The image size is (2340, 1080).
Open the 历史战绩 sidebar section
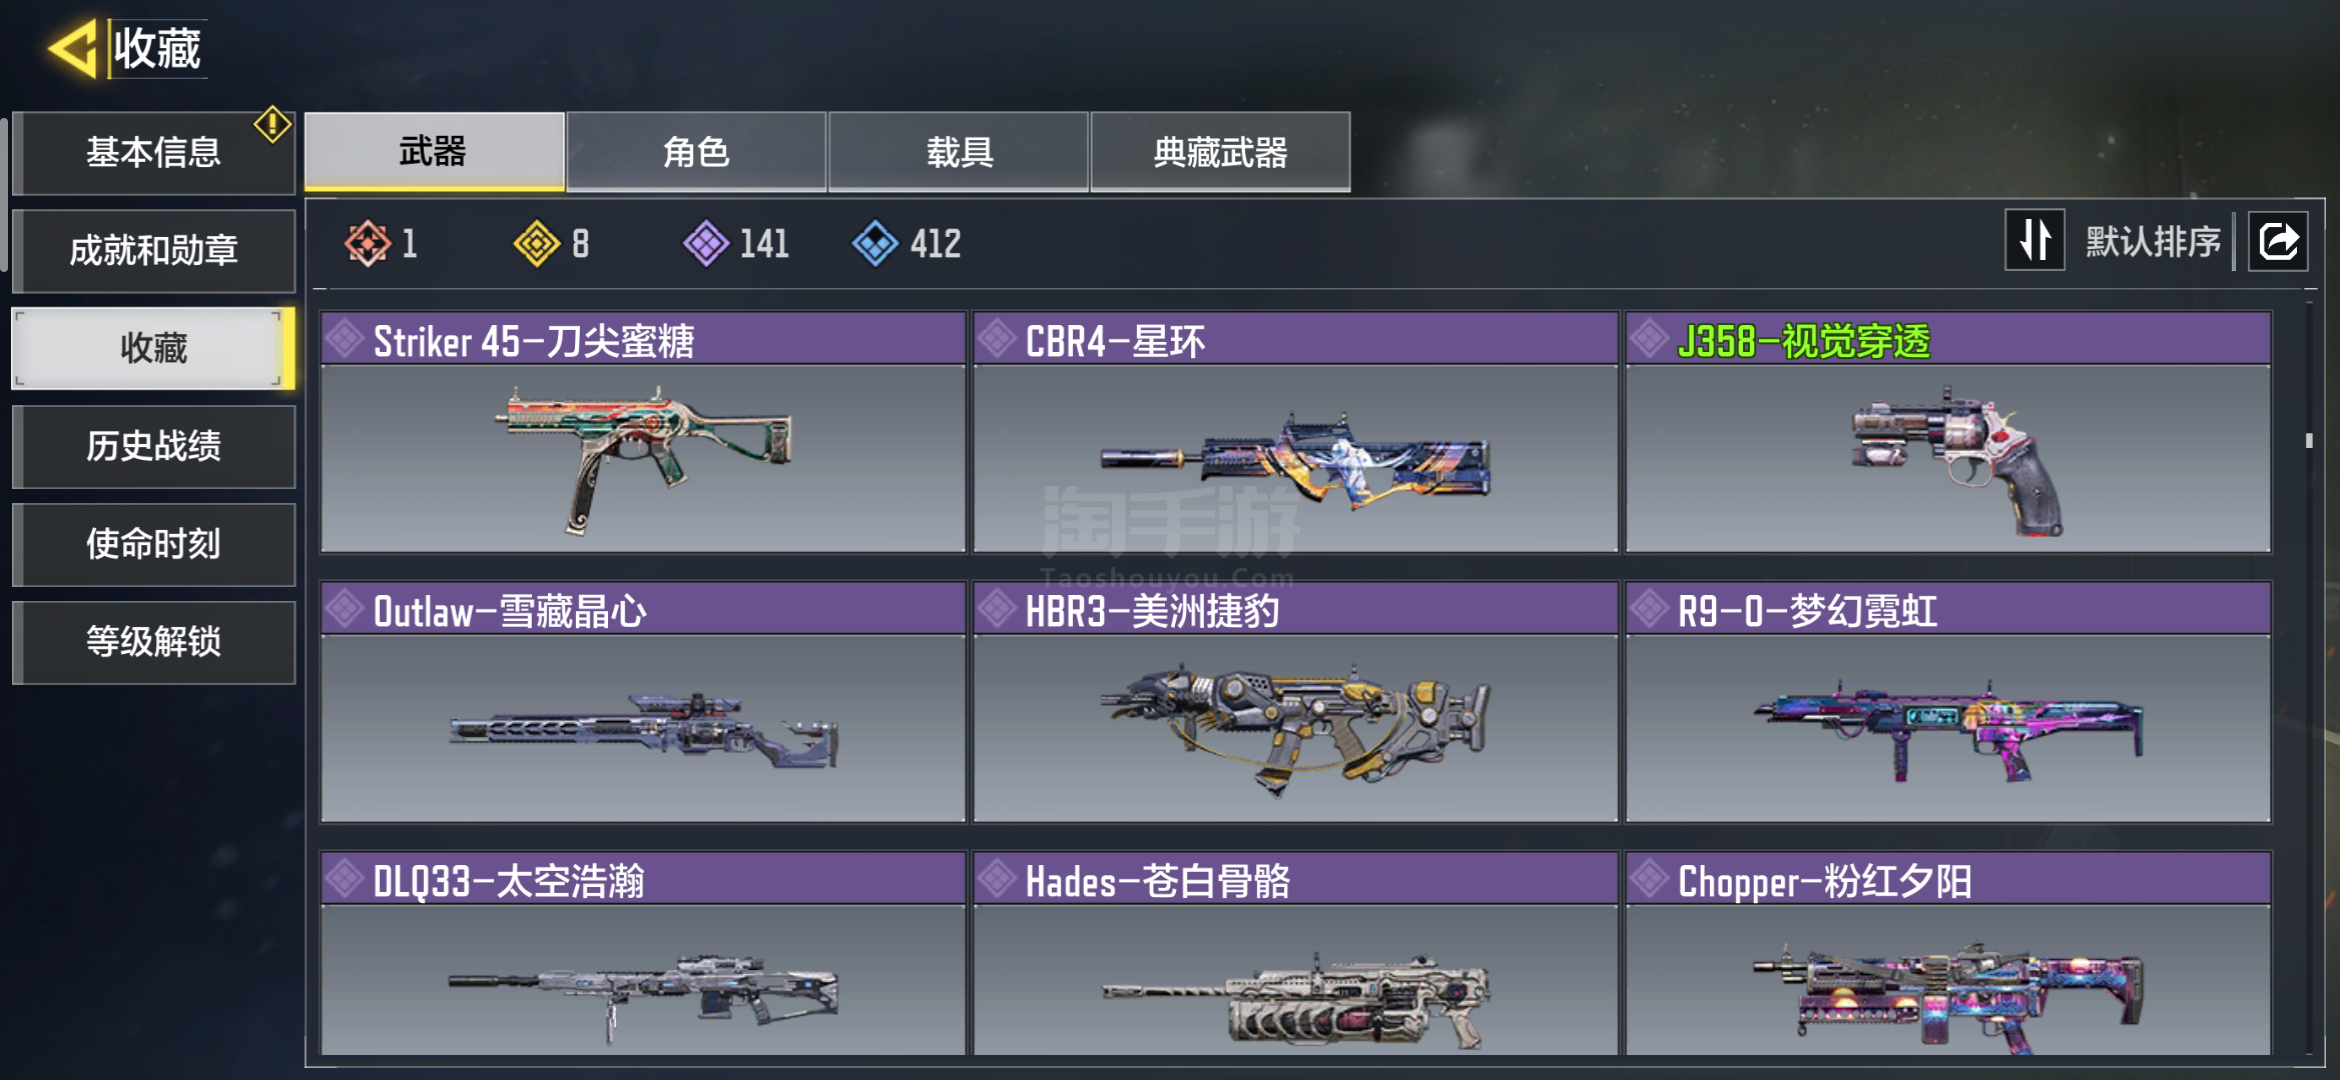coord(154,446)
